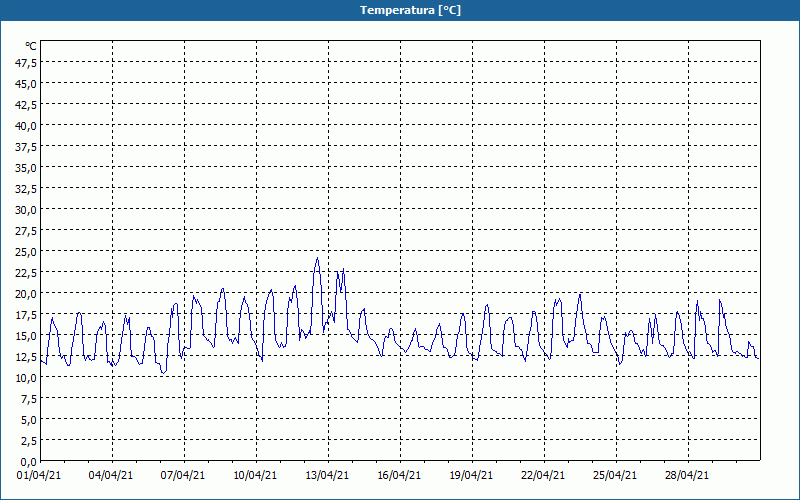The height and width of the screenshot is (500, 800).
Task: Select the 19/04/21 date label
Action: pos(471,475)
